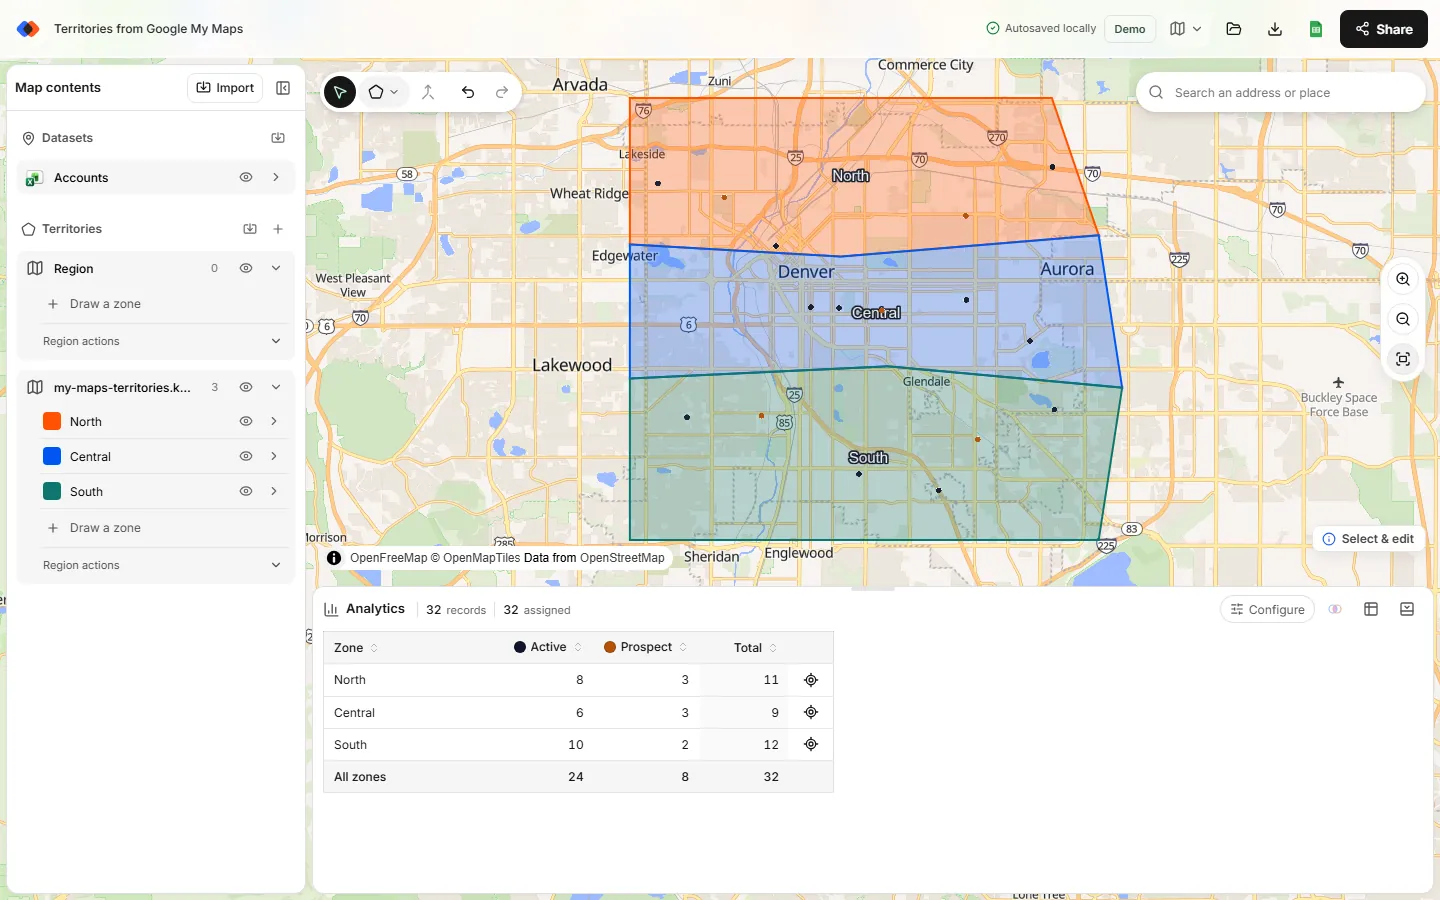The width and height of the screenshot is (1440, 900).
Task: Locate North zone with the target icon
Action: [x=811, y=680]
